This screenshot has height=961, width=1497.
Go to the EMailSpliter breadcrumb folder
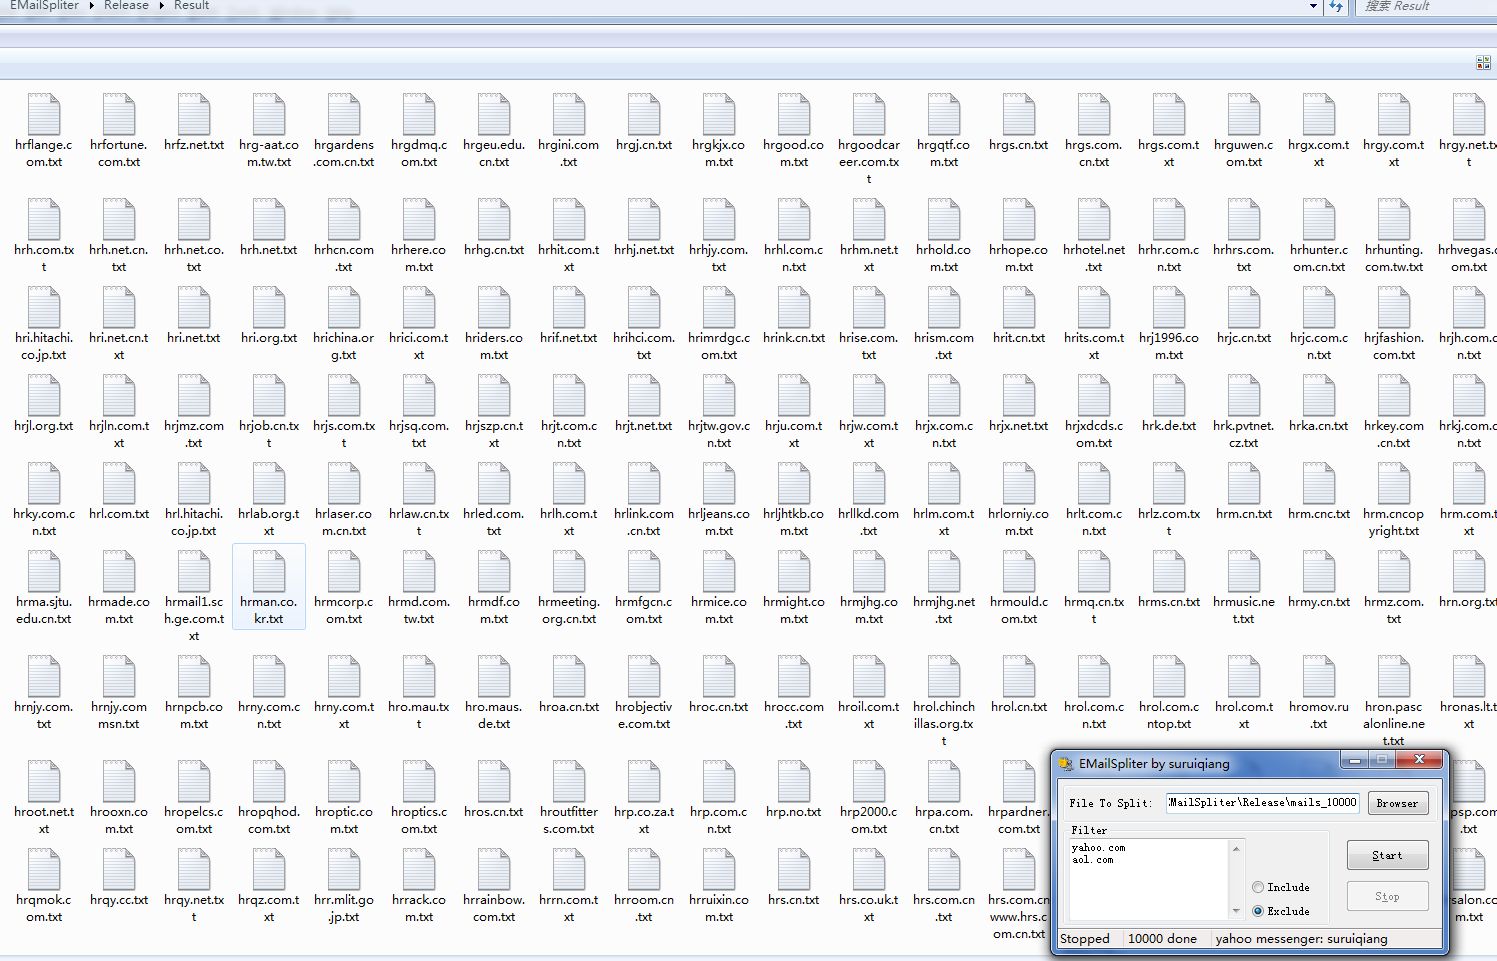click(45, 6)
